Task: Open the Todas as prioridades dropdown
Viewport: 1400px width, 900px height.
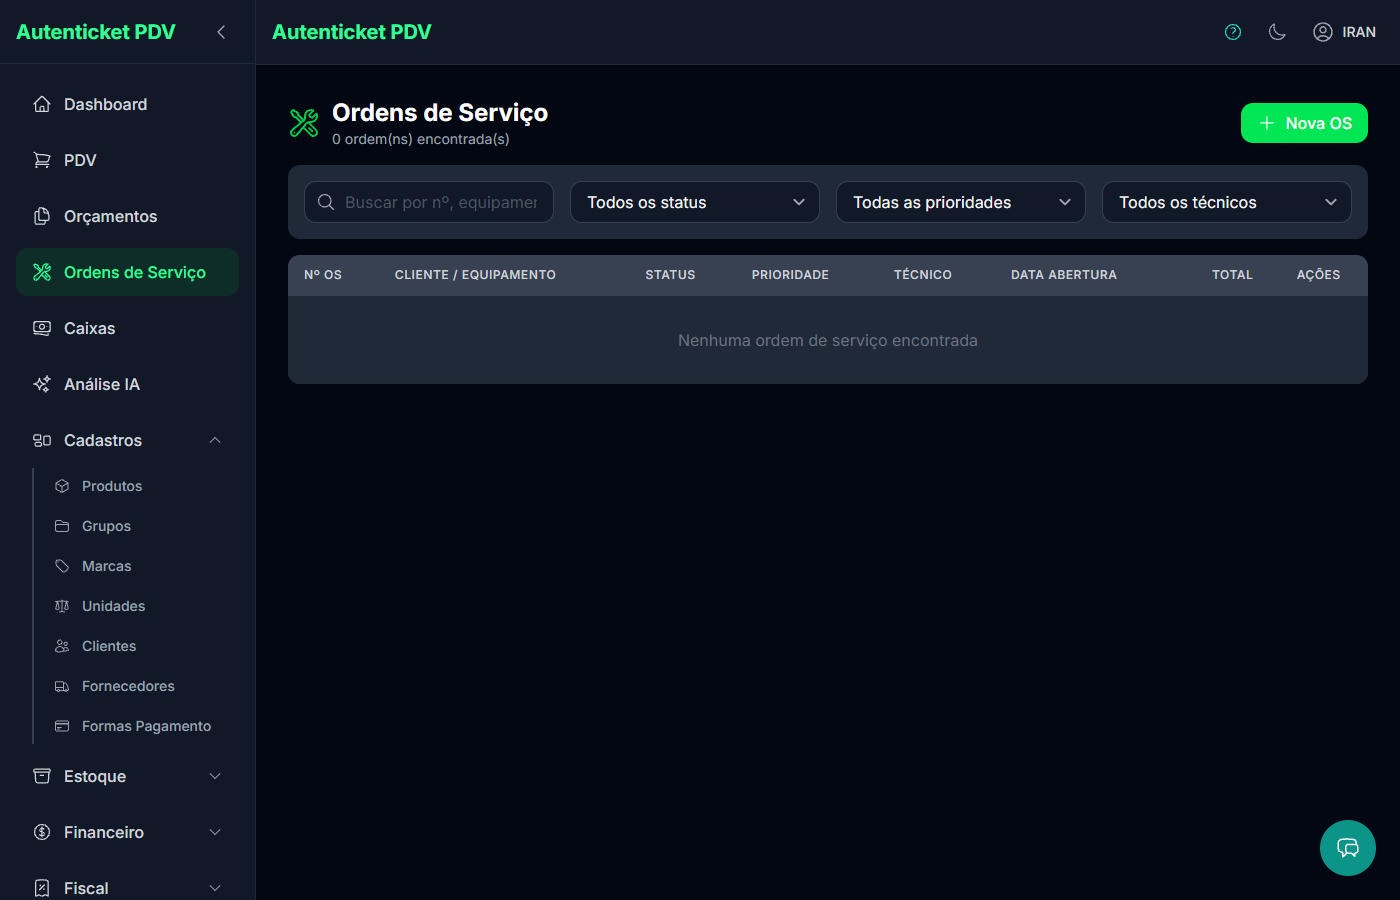Action: tap(960, 202)
